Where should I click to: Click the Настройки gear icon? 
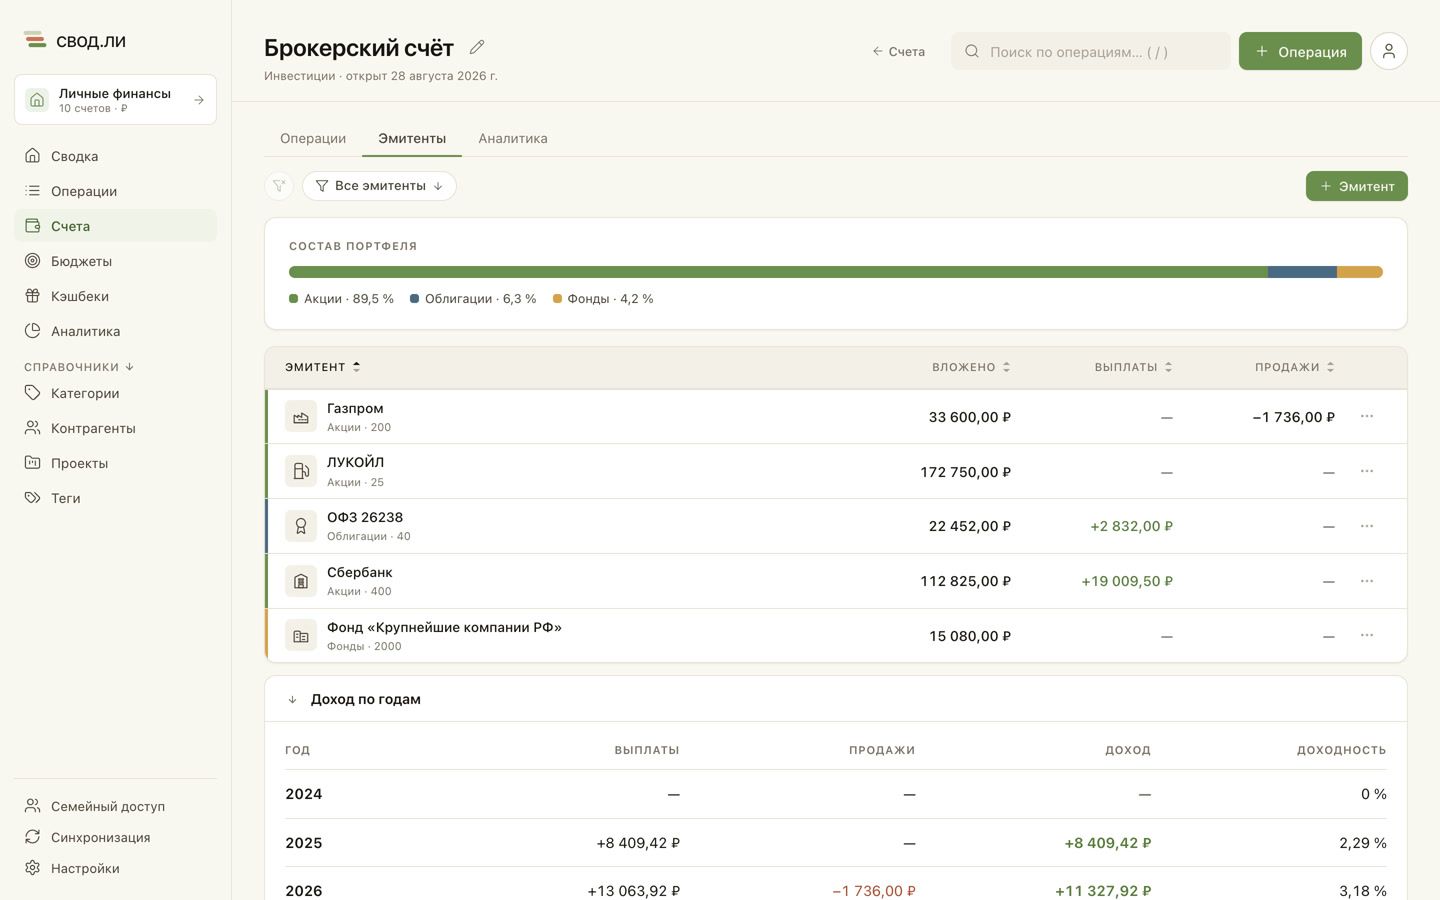tap(33, 868)
